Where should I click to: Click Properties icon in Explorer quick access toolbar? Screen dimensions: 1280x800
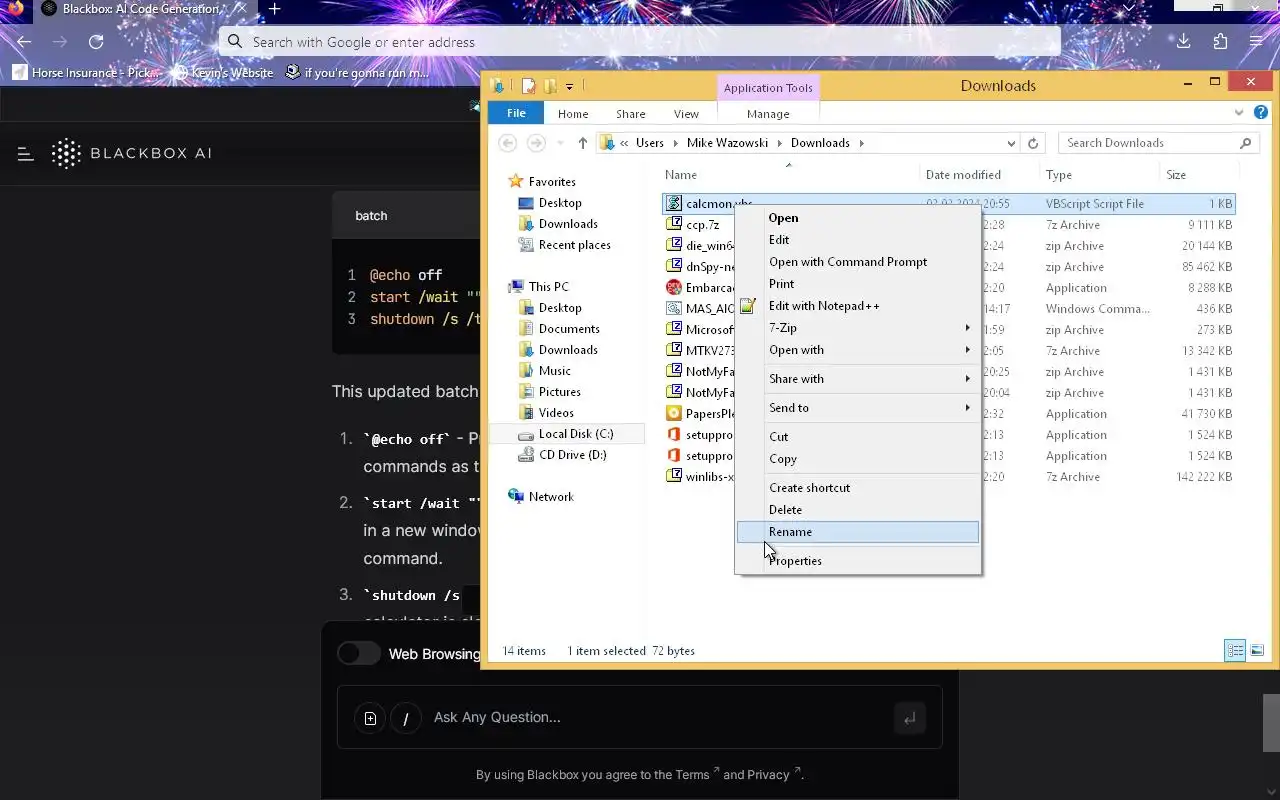[x=529, y=86]
